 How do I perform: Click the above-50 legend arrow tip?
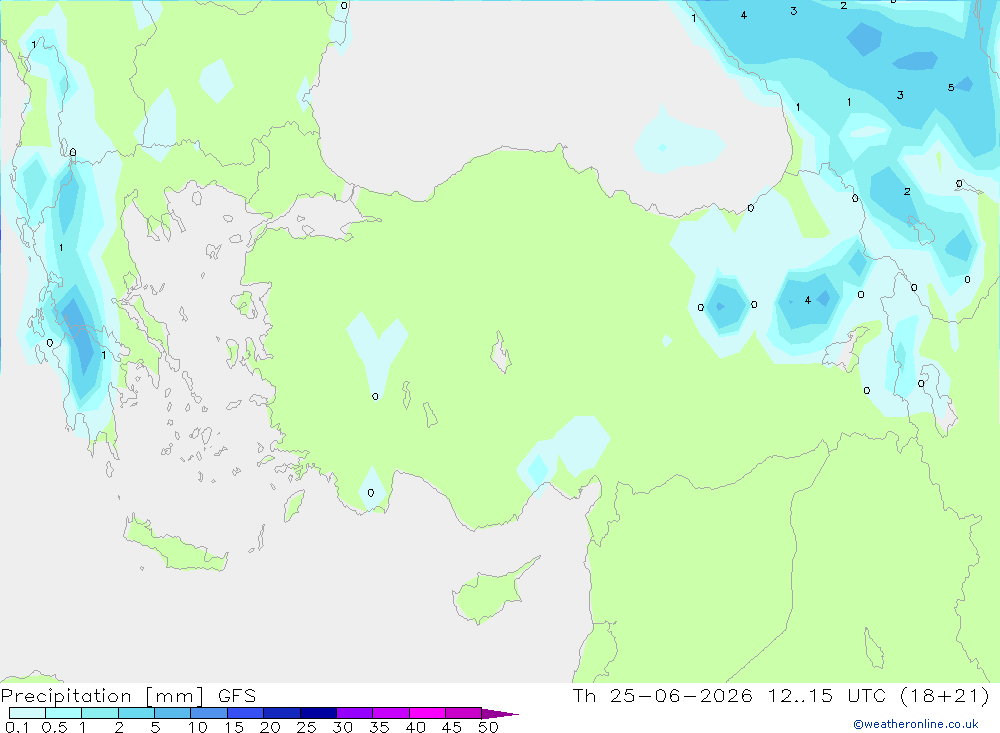(500, 714)
